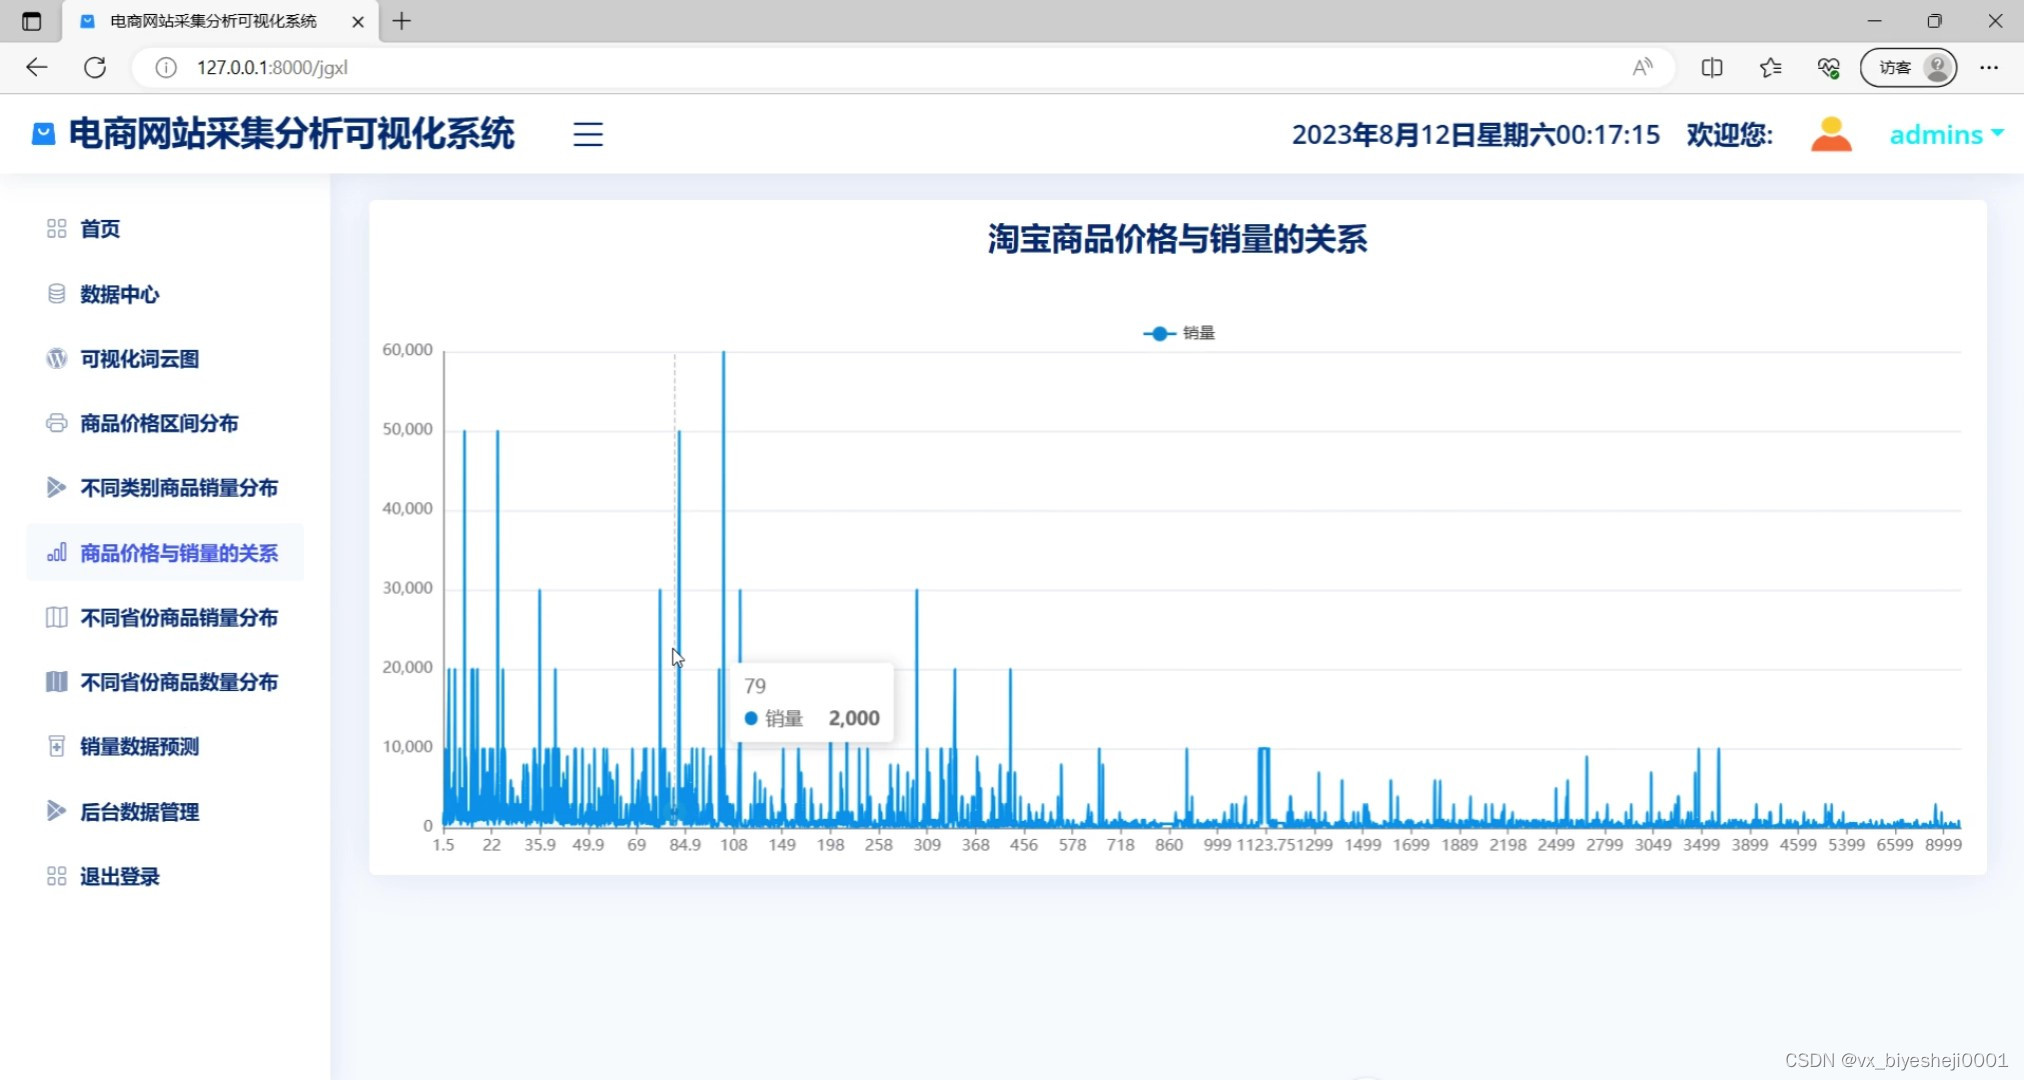Image resolution: width=2024 pixels, height=1080 pixels.
Task: Click the envelope logo icon in the header
Action: click(x=42, y=132)
